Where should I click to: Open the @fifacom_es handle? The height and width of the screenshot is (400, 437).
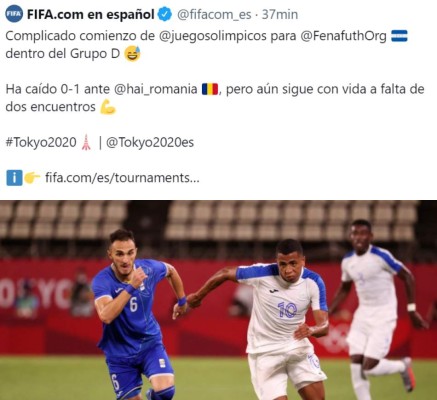[214, 15]
